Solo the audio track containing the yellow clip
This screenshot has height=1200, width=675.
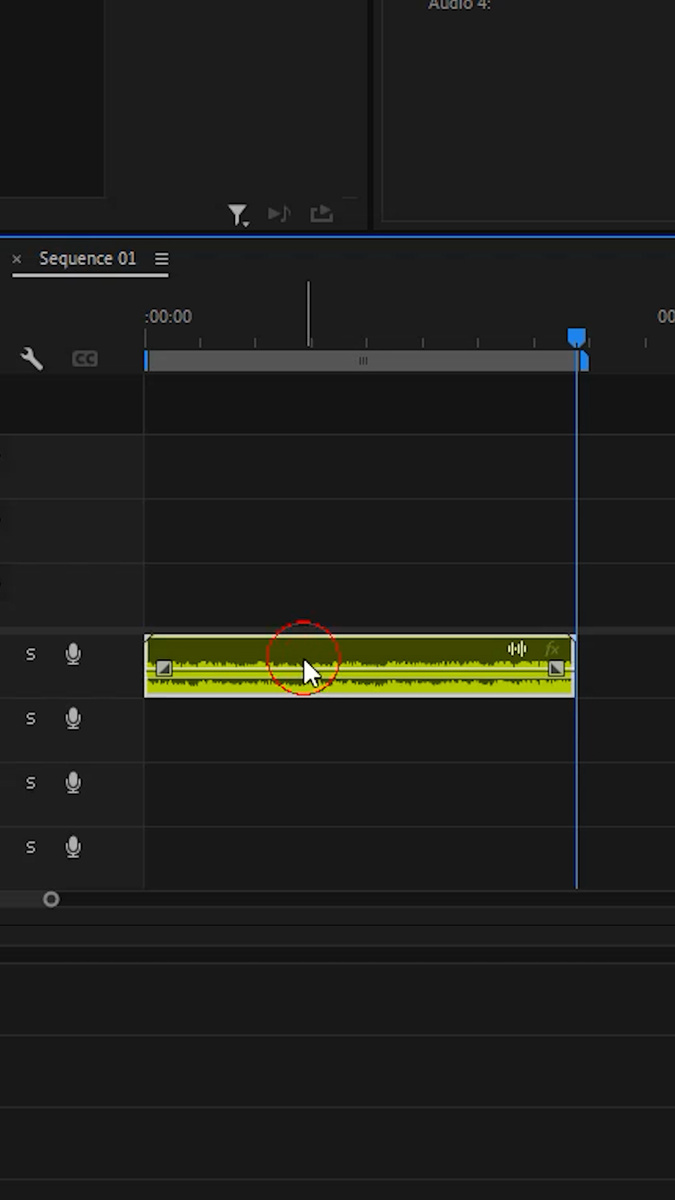point(30,654)
